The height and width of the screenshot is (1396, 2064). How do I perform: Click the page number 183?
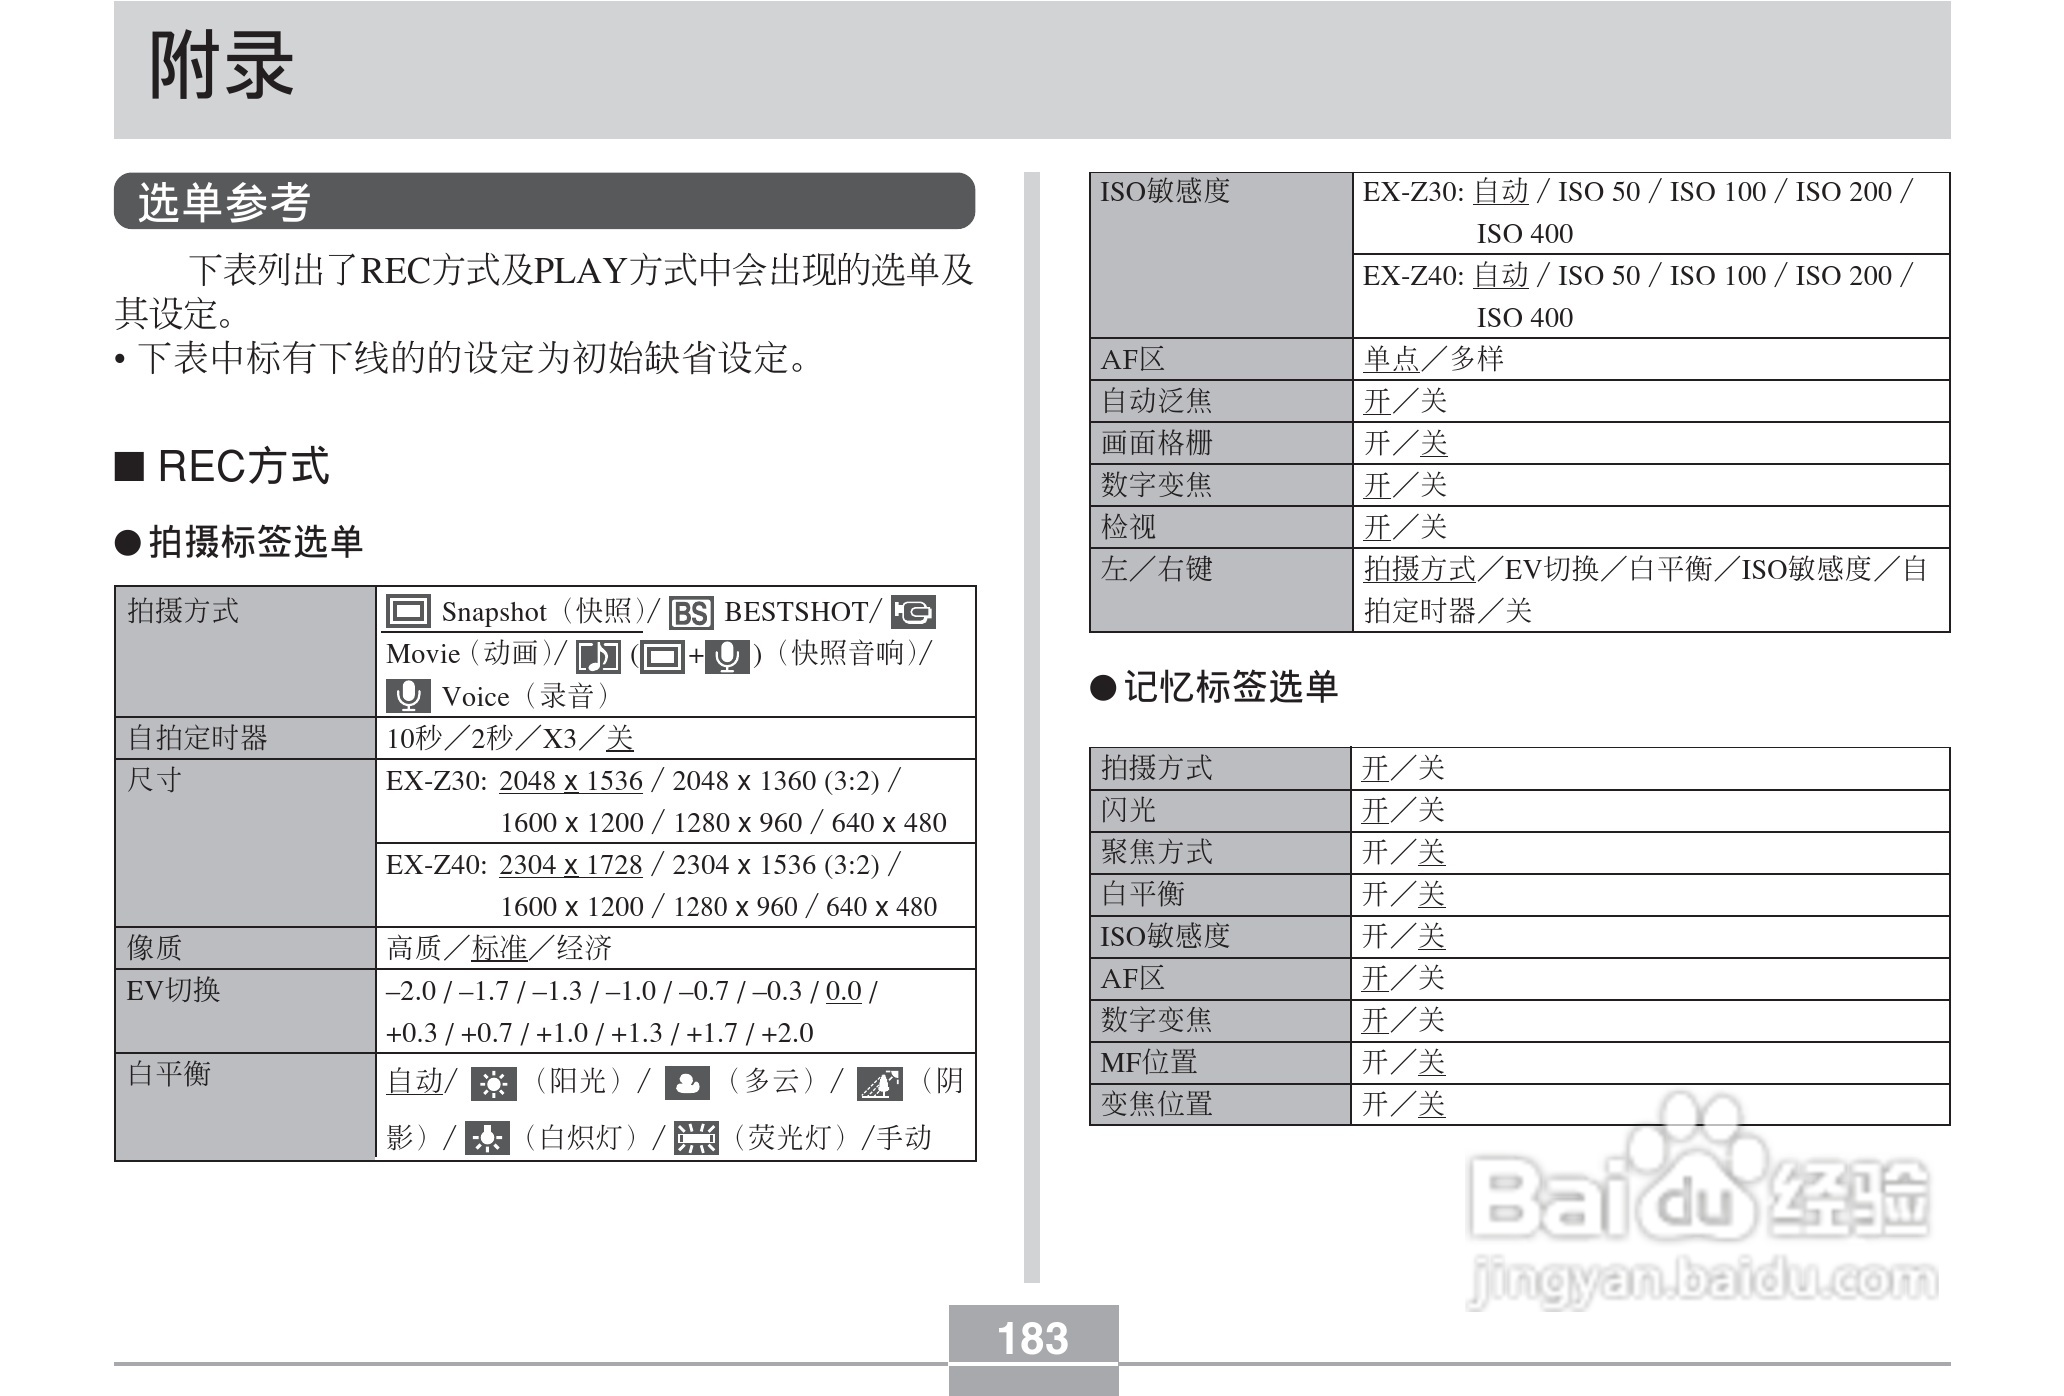click(x=1031, y=1336)
